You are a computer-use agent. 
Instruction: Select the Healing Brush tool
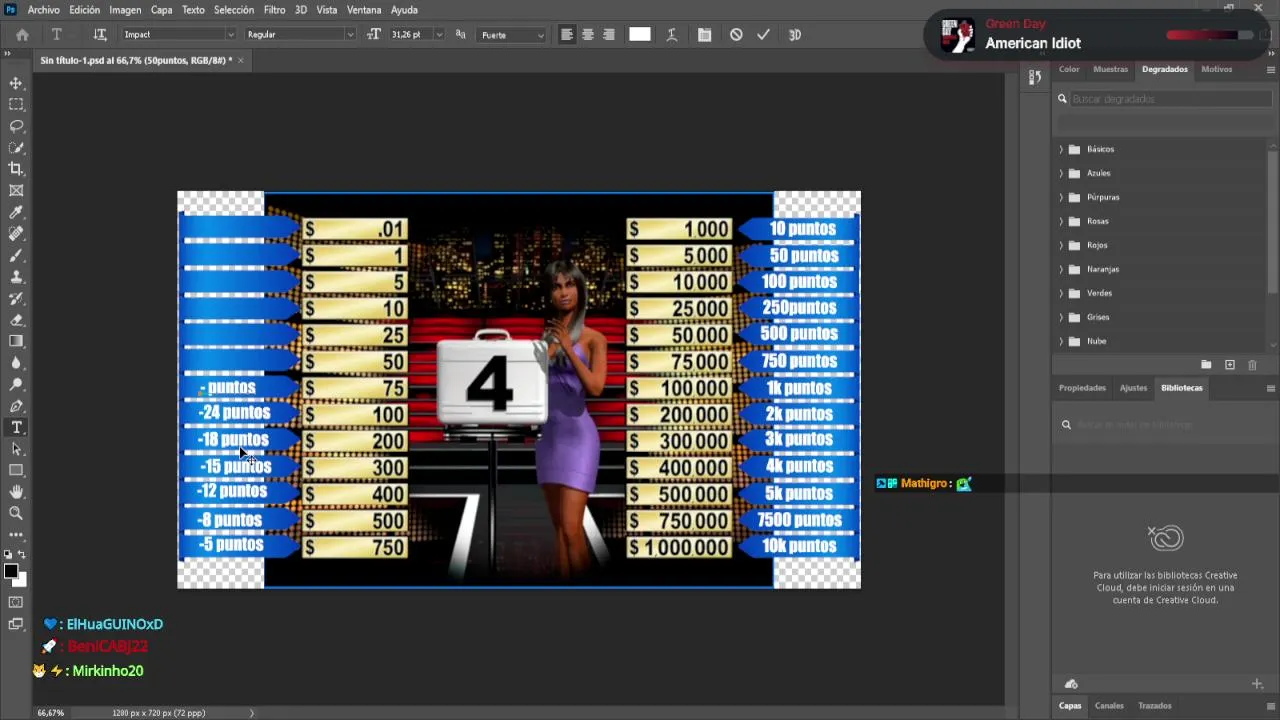16,233
